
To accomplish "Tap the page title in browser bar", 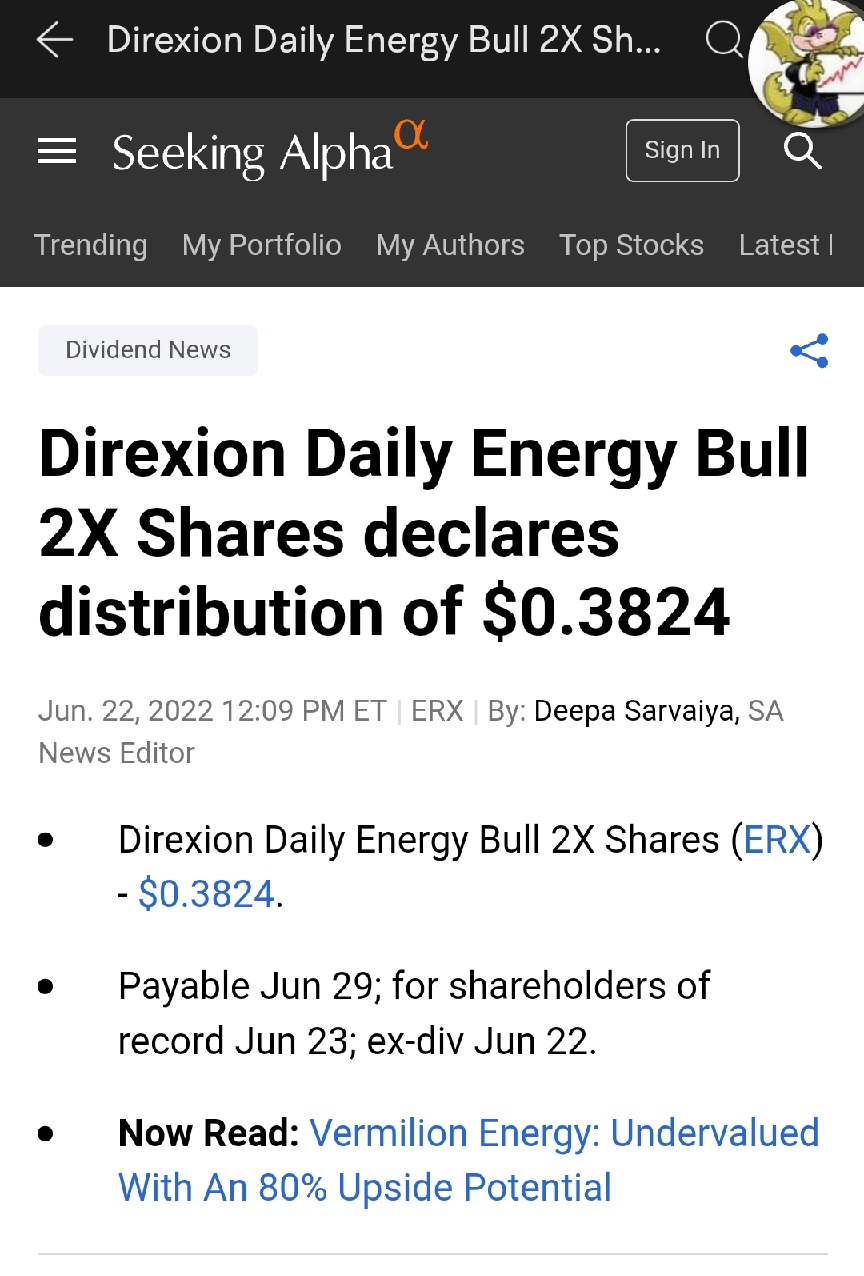I will point(384,40).
